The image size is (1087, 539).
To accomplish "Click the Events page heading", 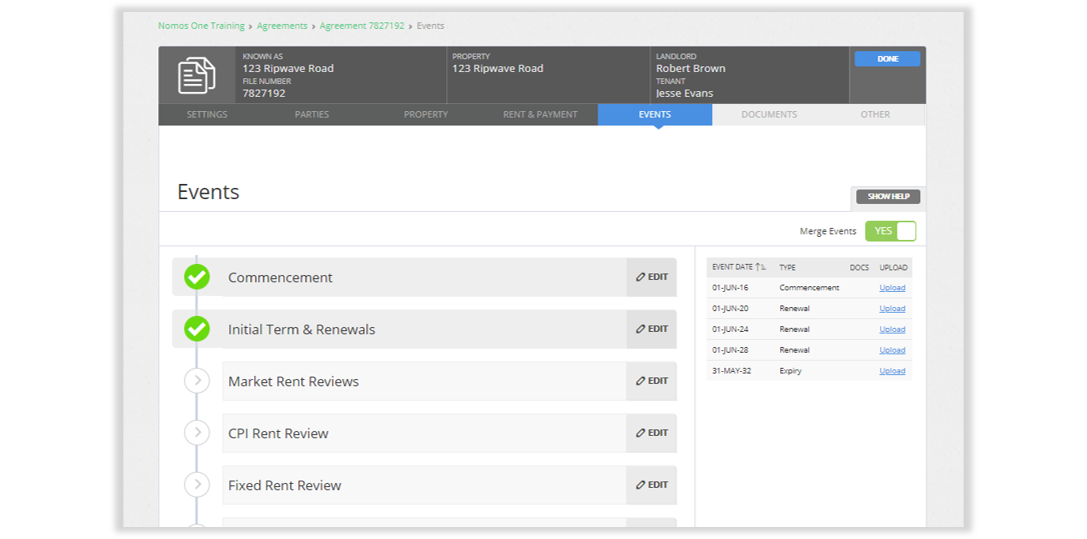I will click(208, 192).
